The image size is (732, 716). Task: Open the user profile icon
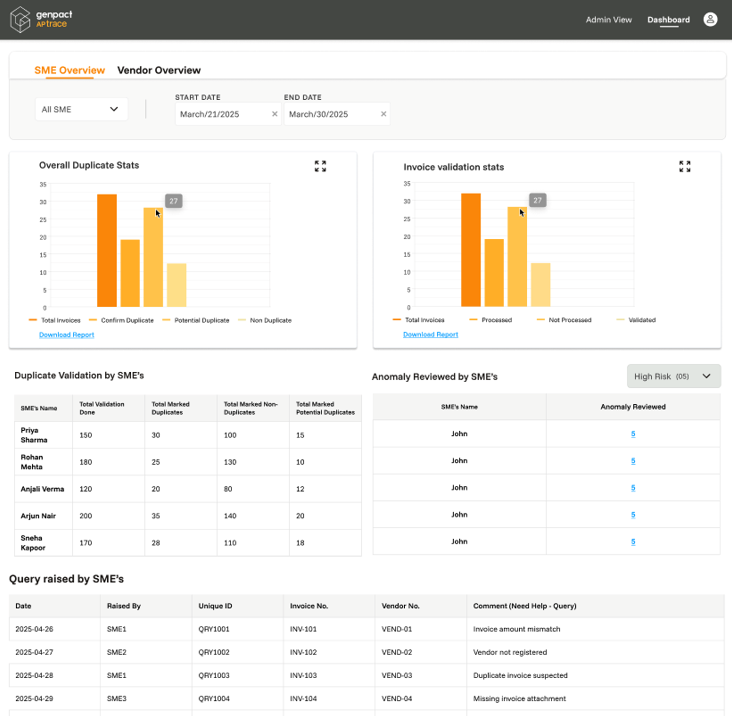[x=710, y=19]
